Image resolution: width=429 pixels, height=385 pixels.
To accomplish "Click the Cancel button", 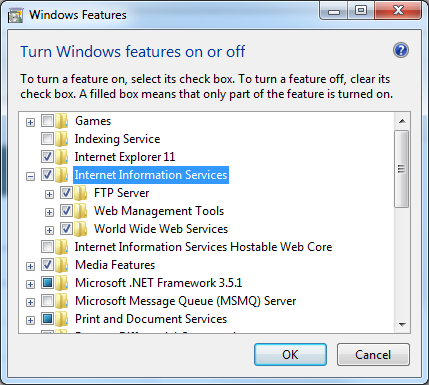I will coord(373,355).
